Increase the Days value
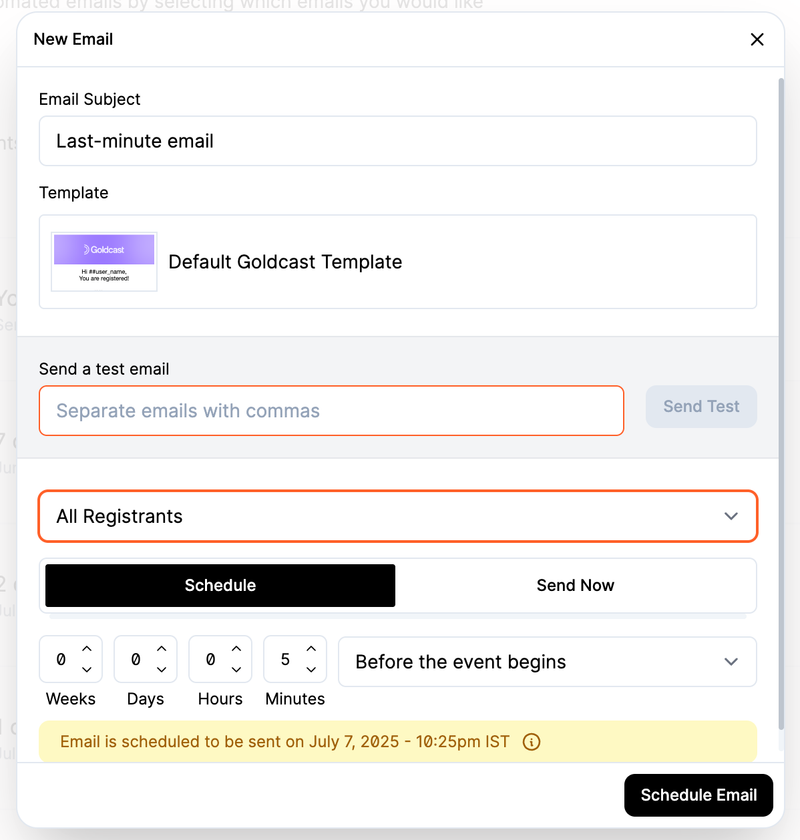This screenshot has height=840, width=800. 162,650
